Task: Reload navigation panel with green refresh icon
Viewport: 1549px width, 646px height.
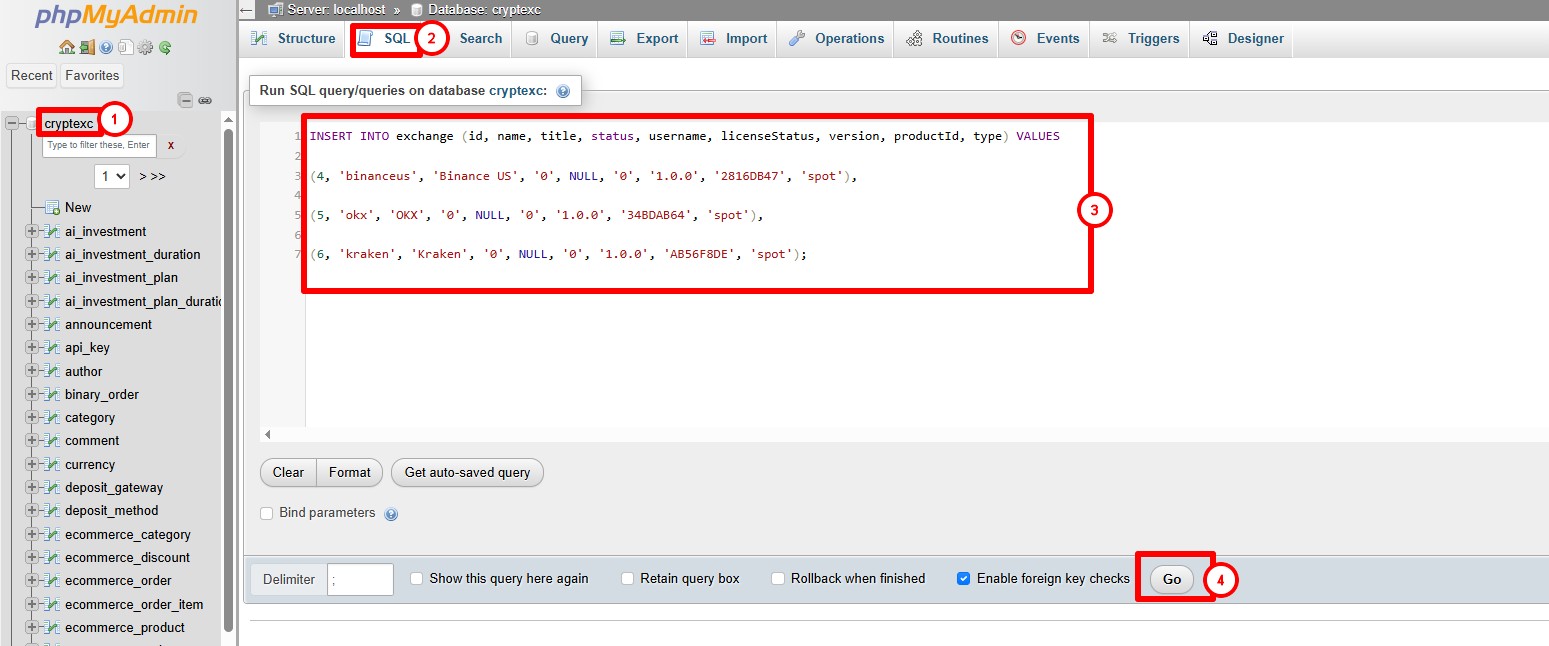Action: point(165,47)
